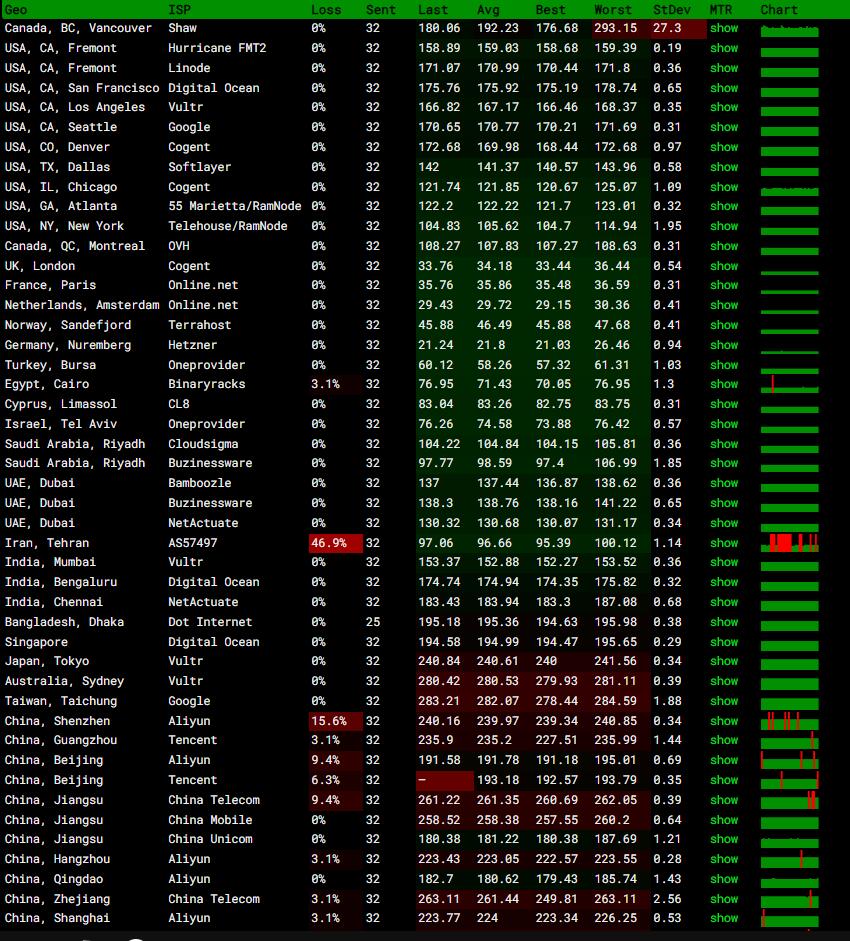Click 21.24 last value for Hetzner
Image resolution: width=850 pixels, height=941 pixels.
tap(436, 345)
